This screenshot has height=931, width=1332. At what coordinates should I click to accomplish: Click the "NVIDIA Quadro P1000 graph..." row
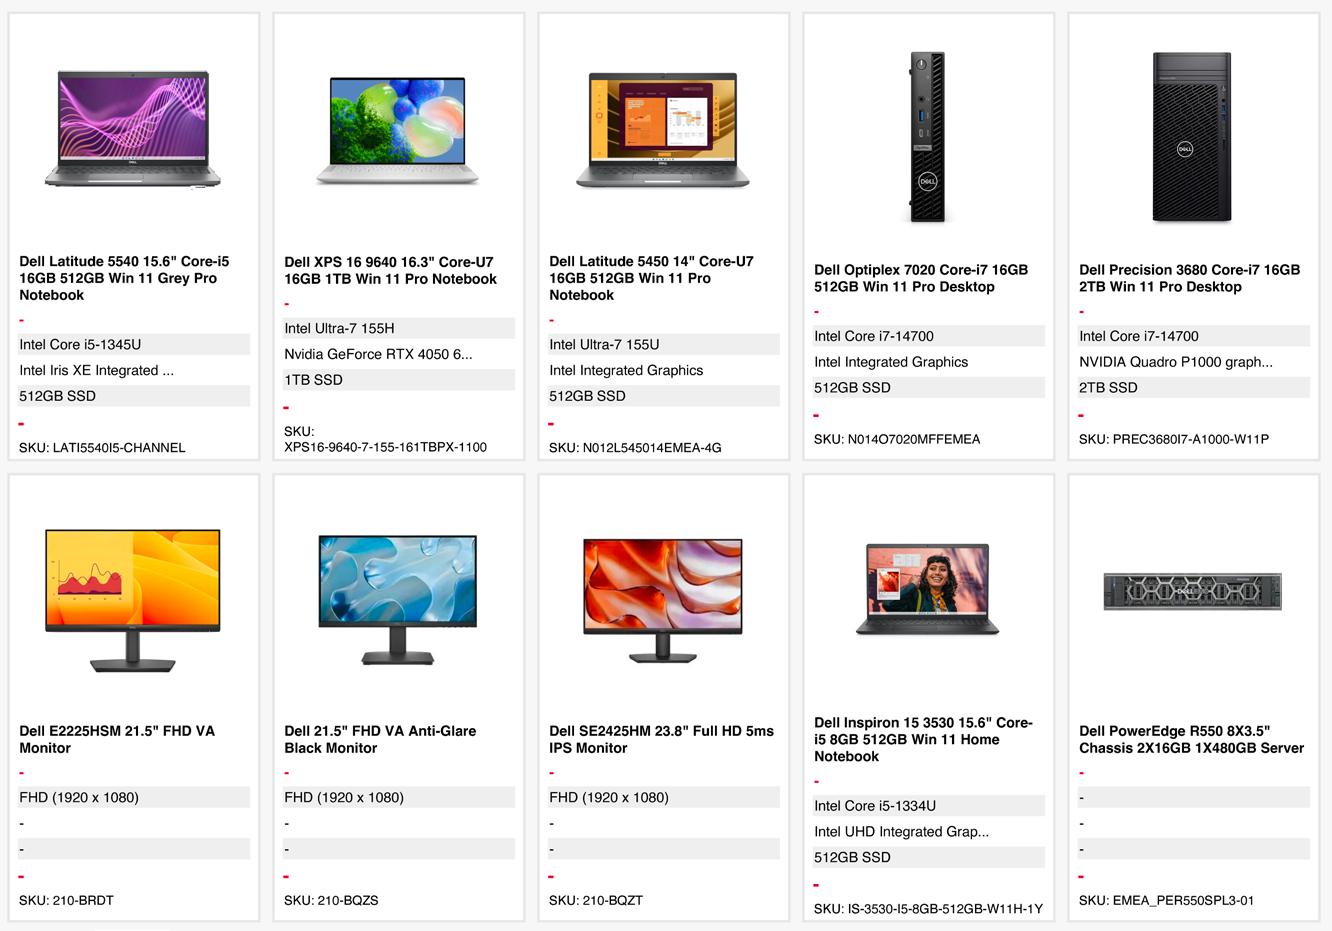tap(1194, 362)
